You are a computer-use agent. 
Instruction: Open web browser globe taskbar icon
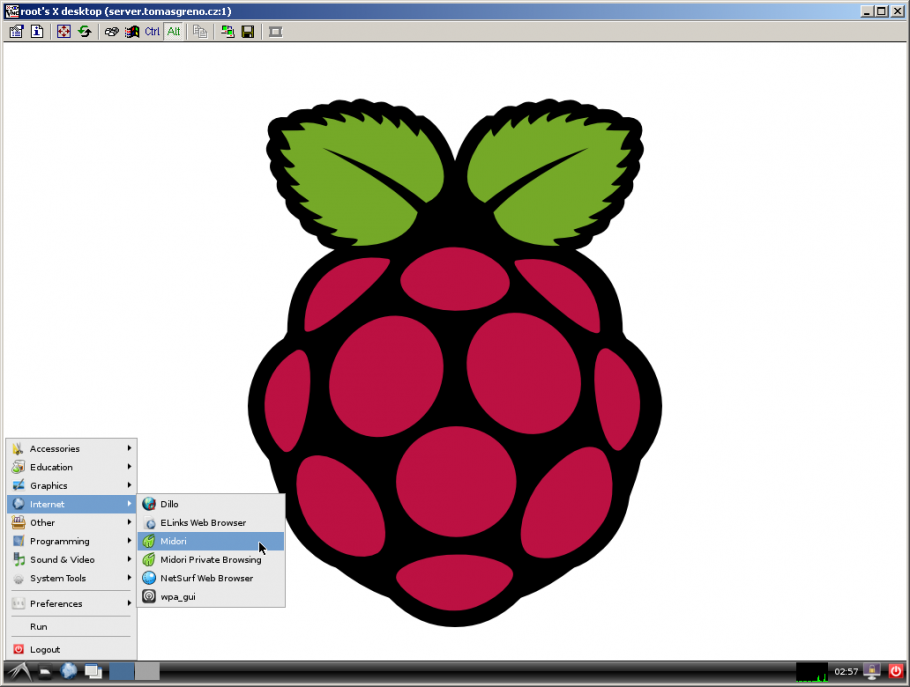pyautogui.click(x=68, y=671)
